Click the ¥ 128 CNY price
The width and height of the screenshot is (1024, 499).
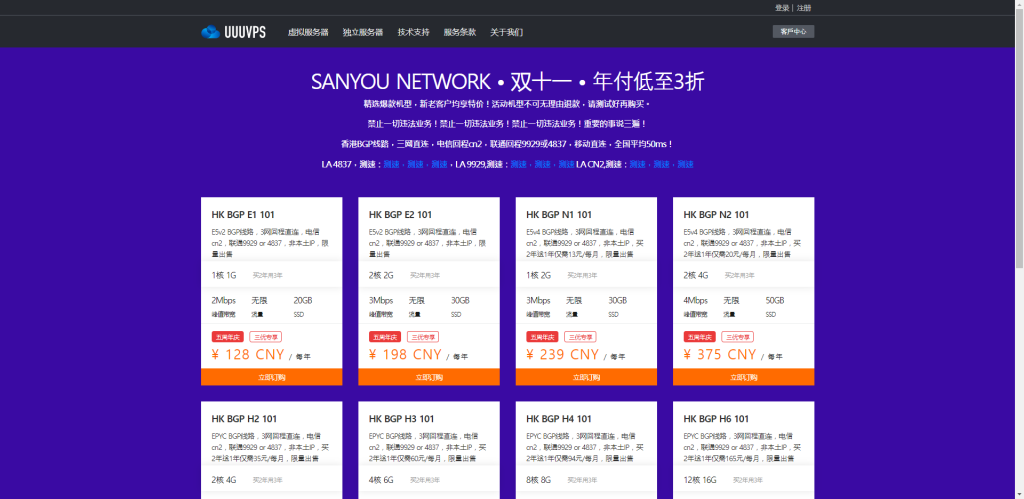pos(248,355)
